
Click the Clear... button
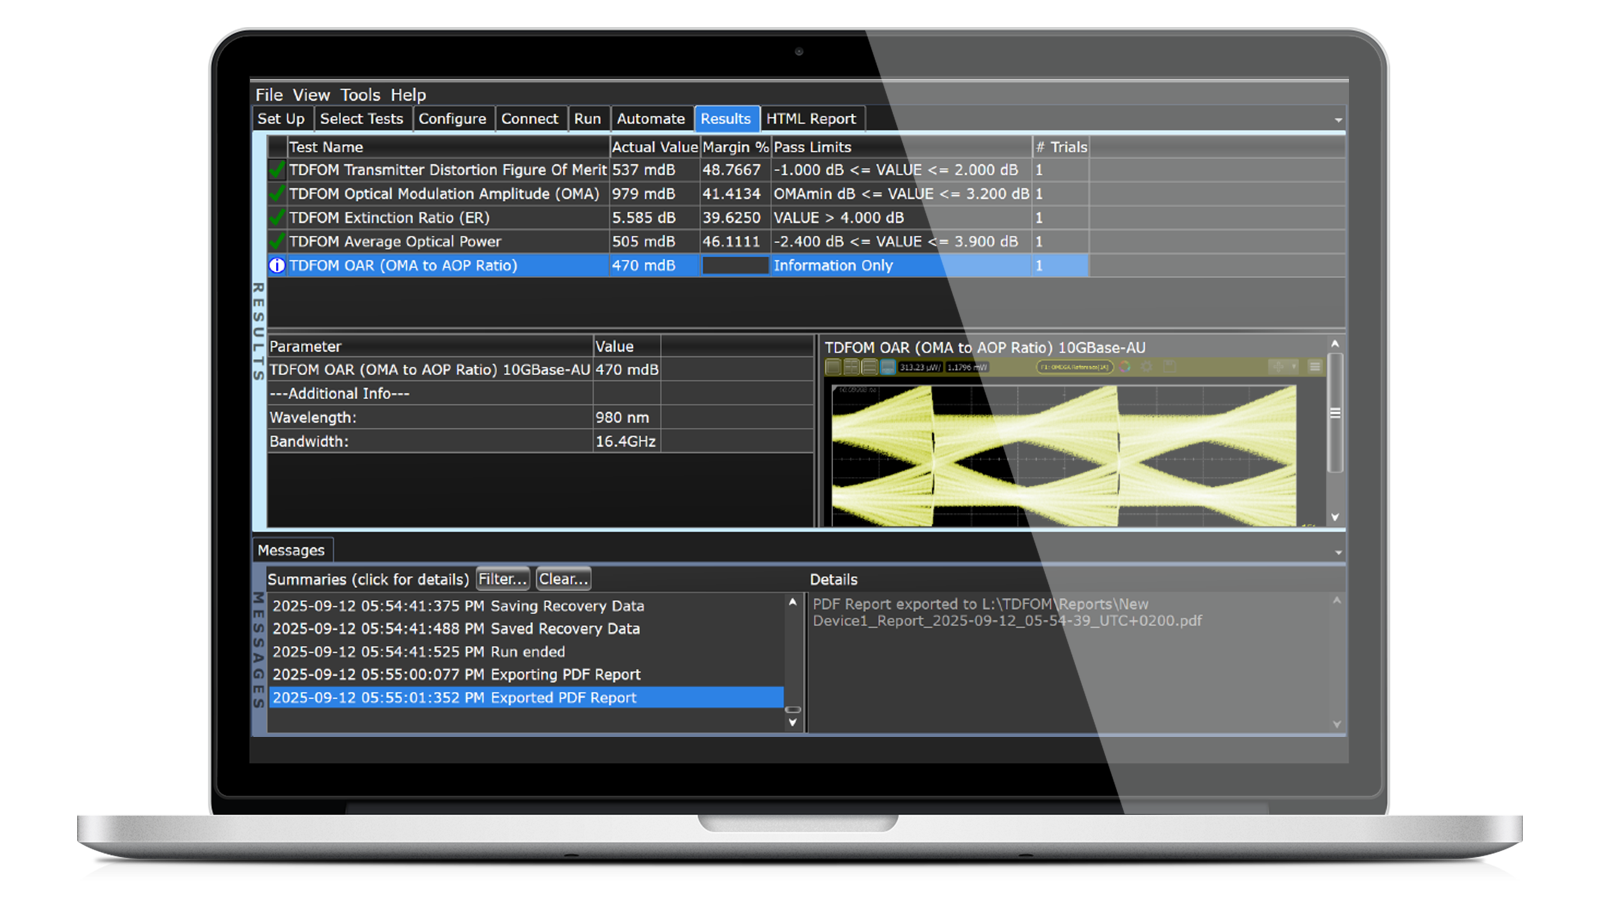563,579
